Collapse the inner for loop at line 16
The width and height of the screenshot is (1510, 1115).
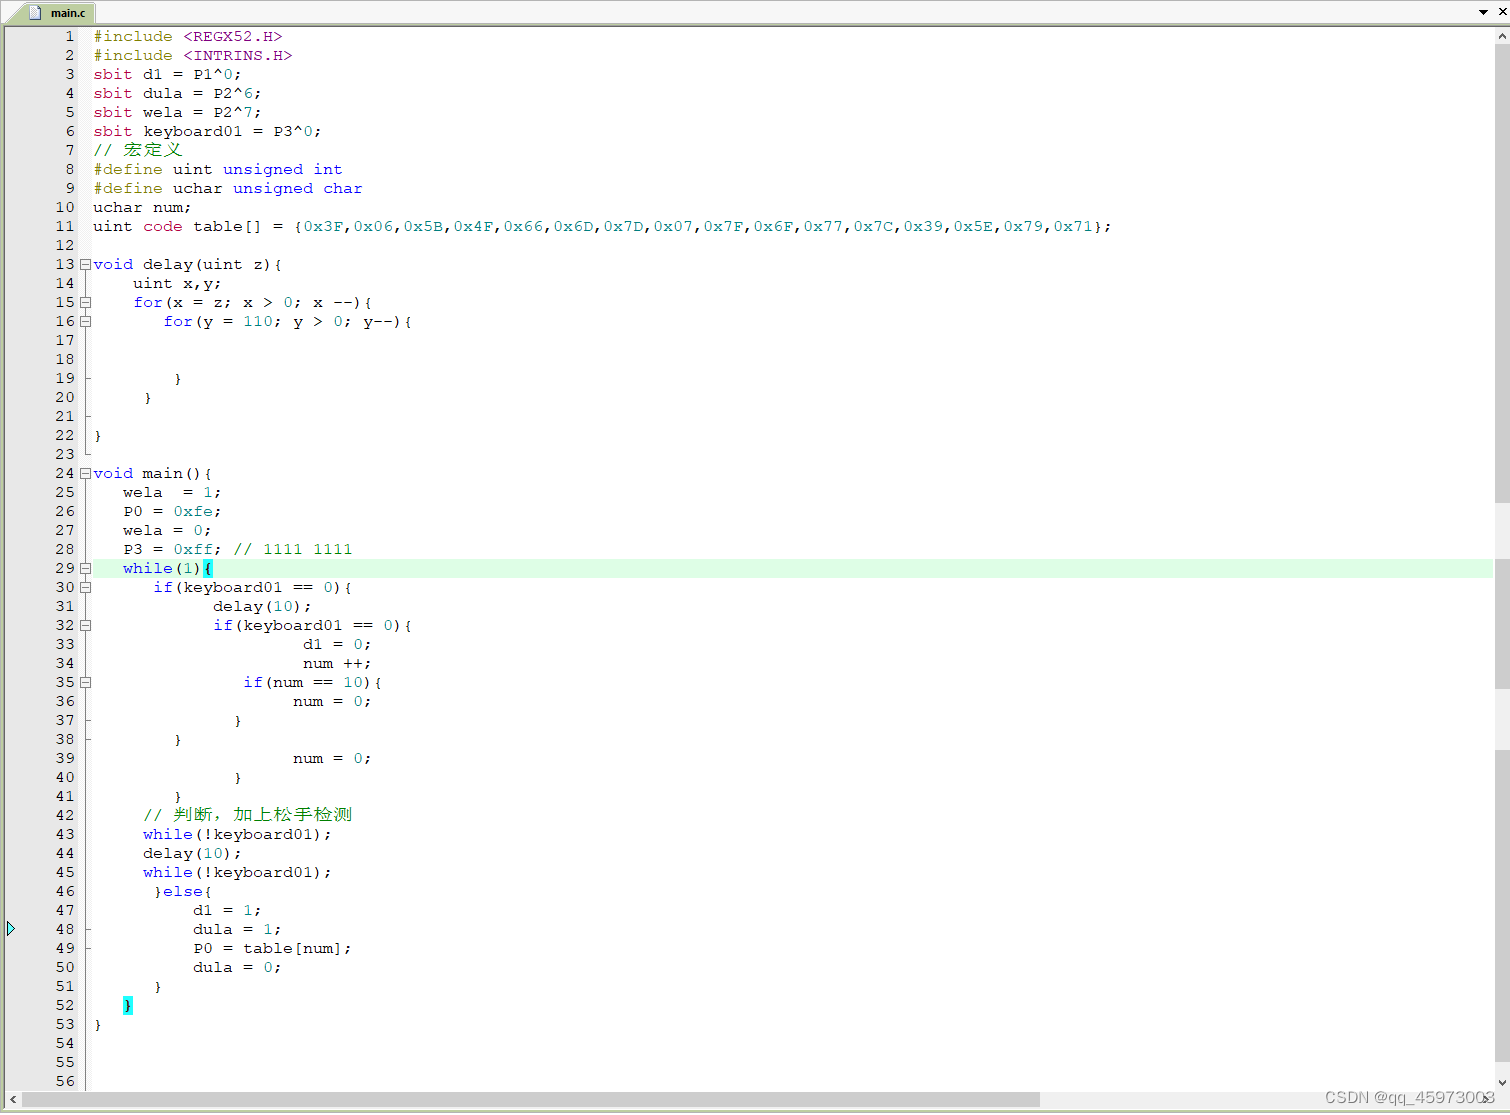tap(86, 322)
